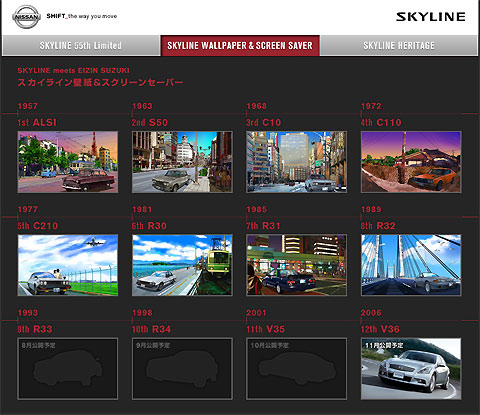
Task: Click the '10th R34' heading
Action: [151, 329]
